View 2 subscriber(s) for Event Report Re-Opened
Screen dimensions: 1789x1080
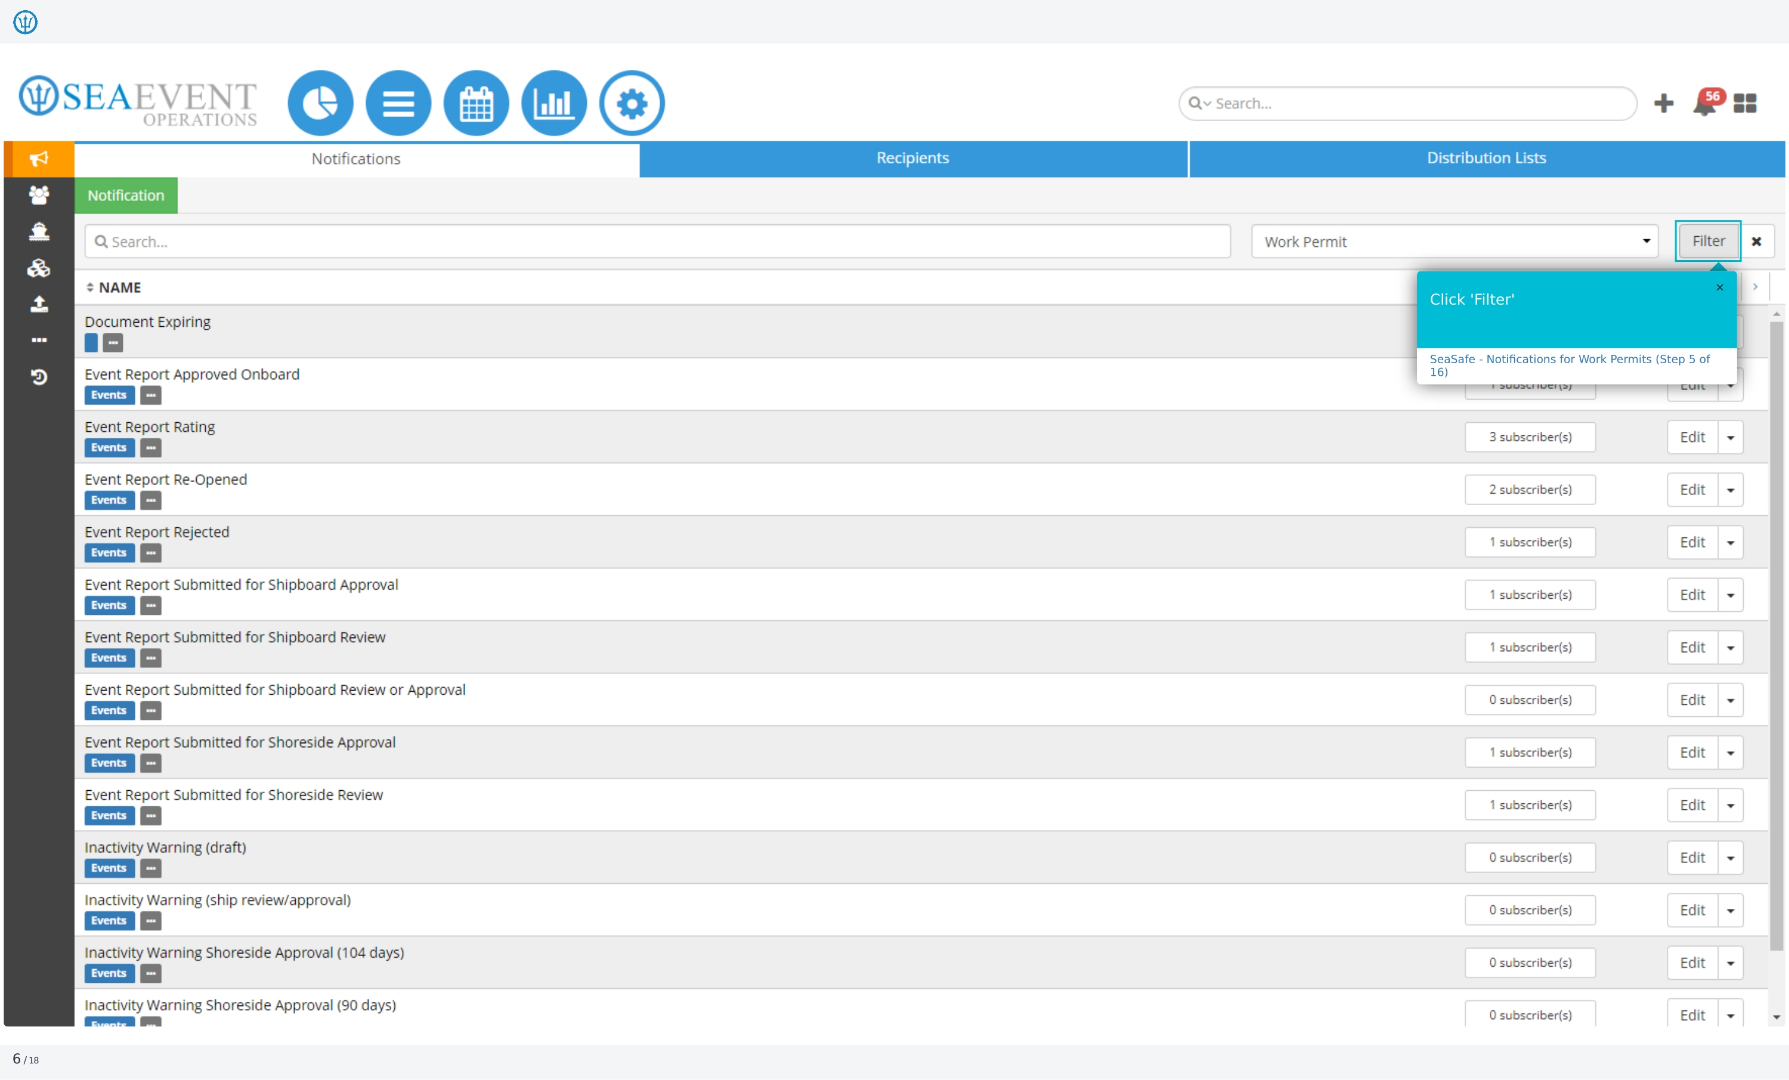tap(1530, 490)
